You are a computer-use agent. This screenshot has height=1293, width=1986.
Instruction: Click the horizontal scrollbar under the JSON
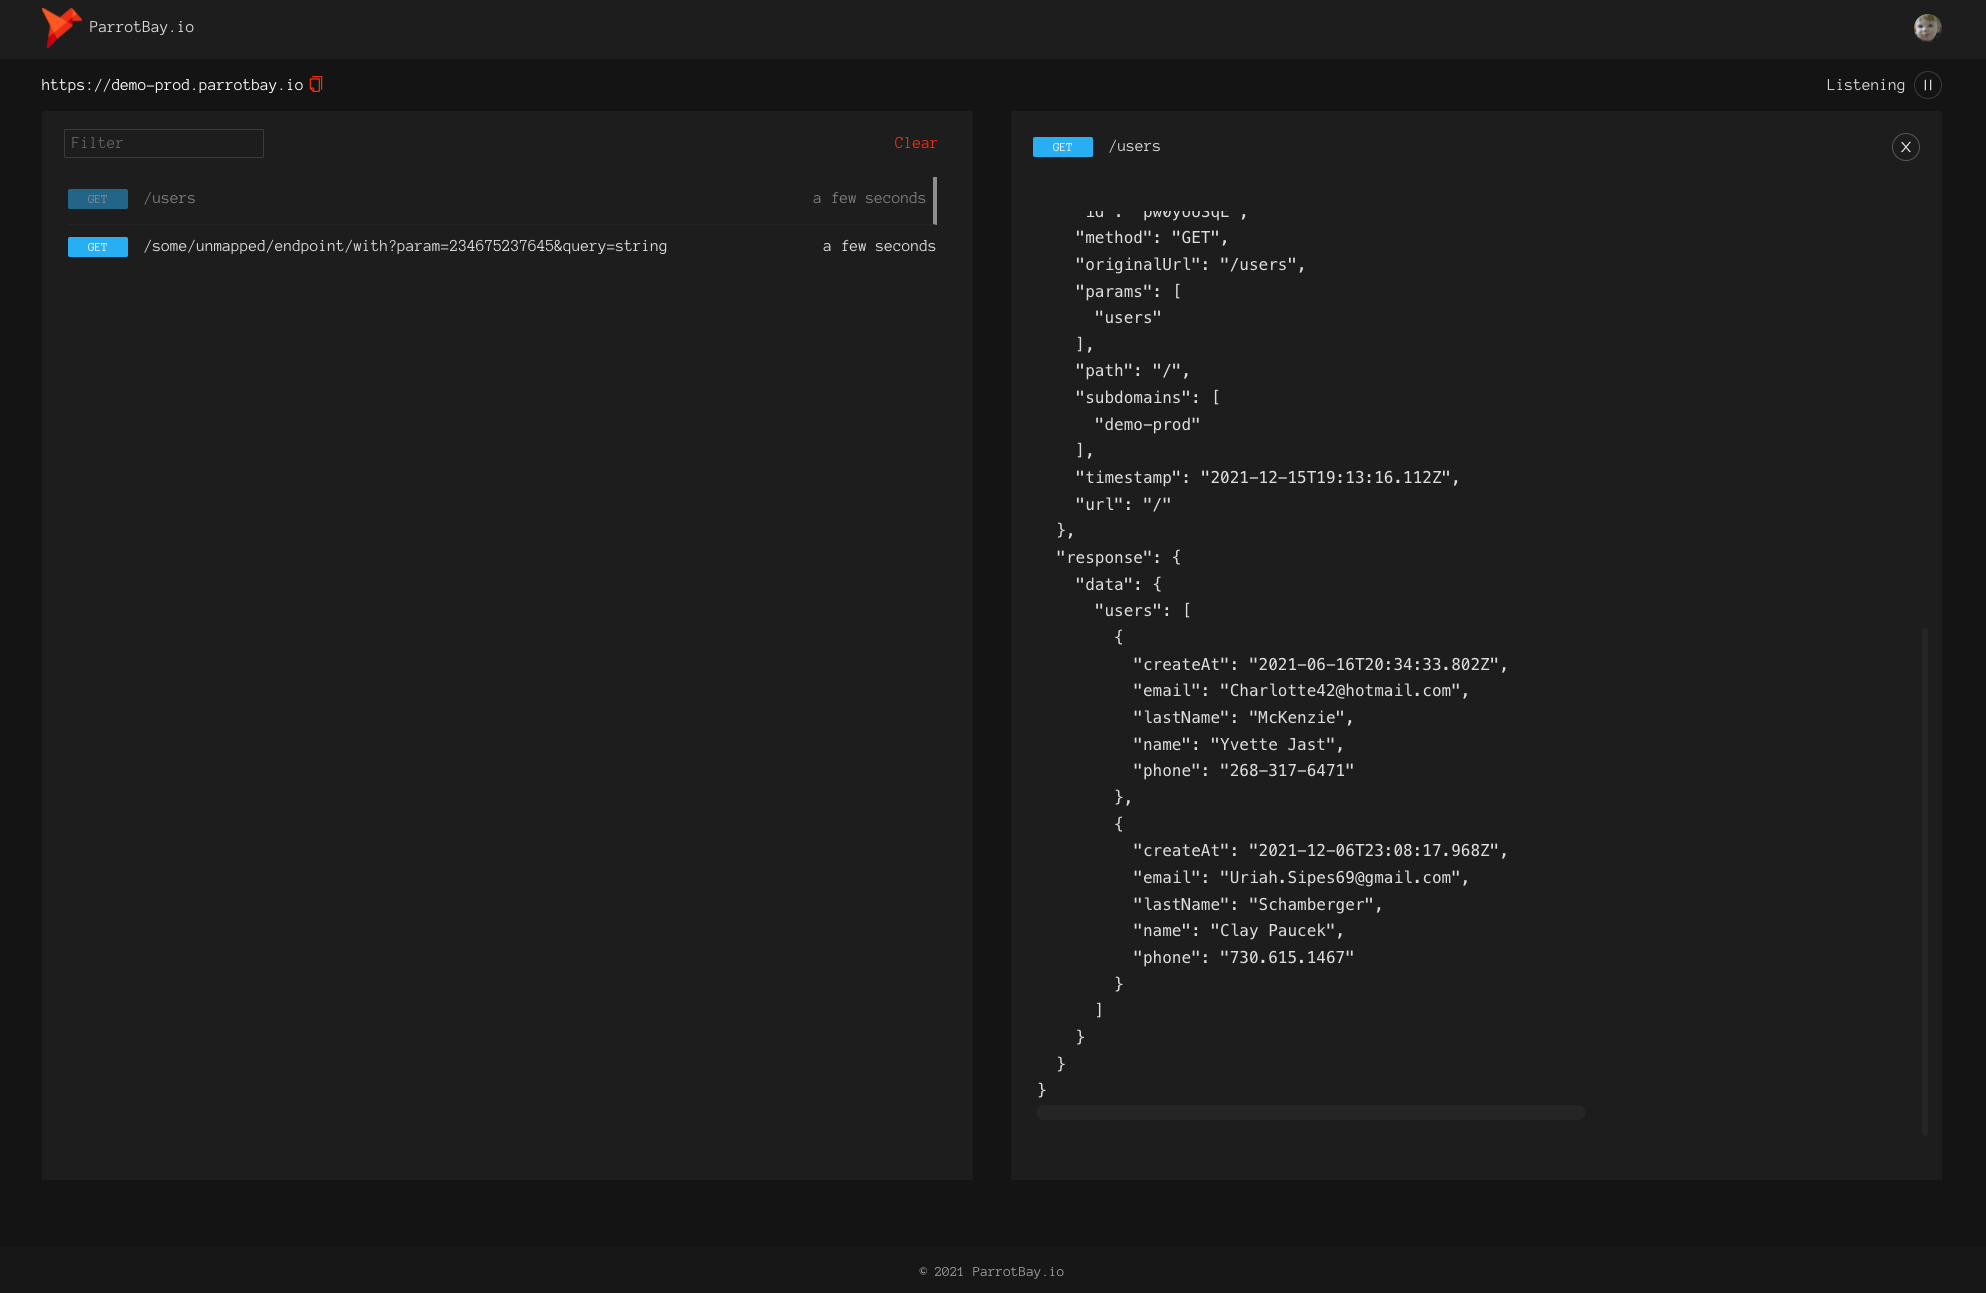point(1310,1112)
